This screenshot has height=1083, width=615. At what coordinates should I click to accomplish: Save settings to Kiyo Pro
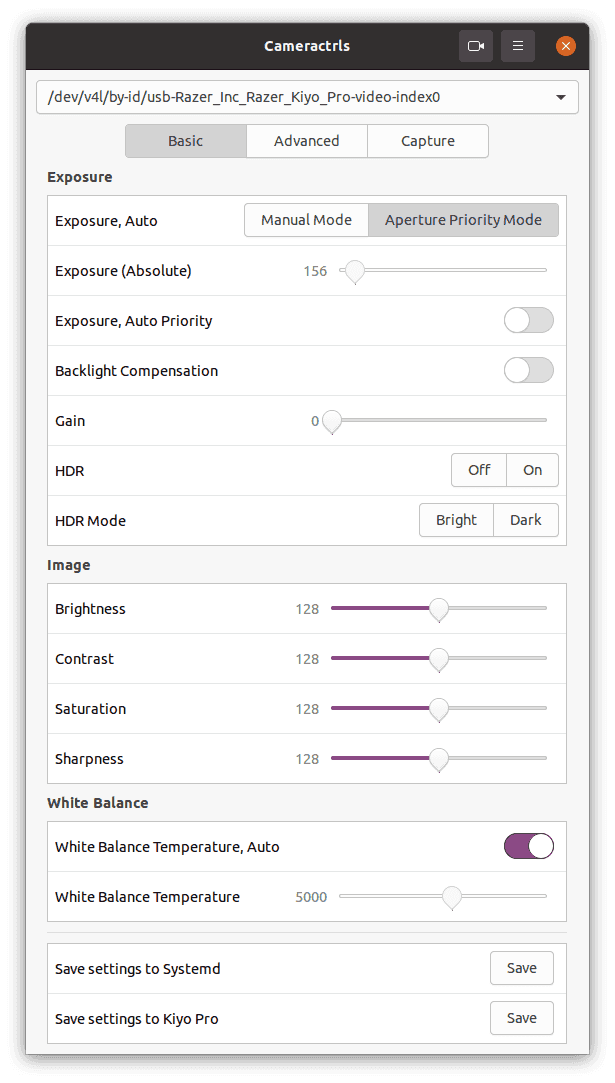pos(521,1018)
